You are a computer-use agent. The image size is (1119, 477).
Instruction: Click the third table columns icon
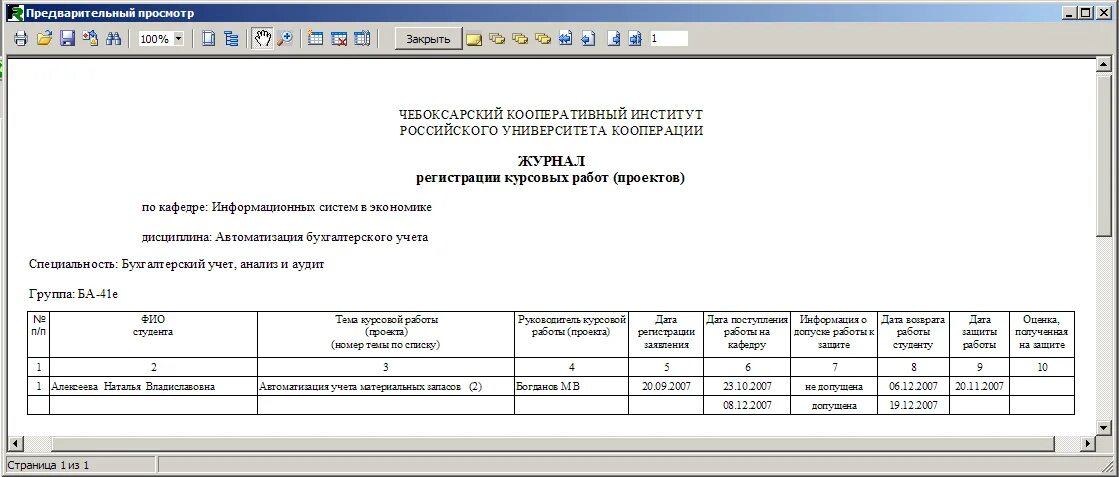[x=363, y=39]
